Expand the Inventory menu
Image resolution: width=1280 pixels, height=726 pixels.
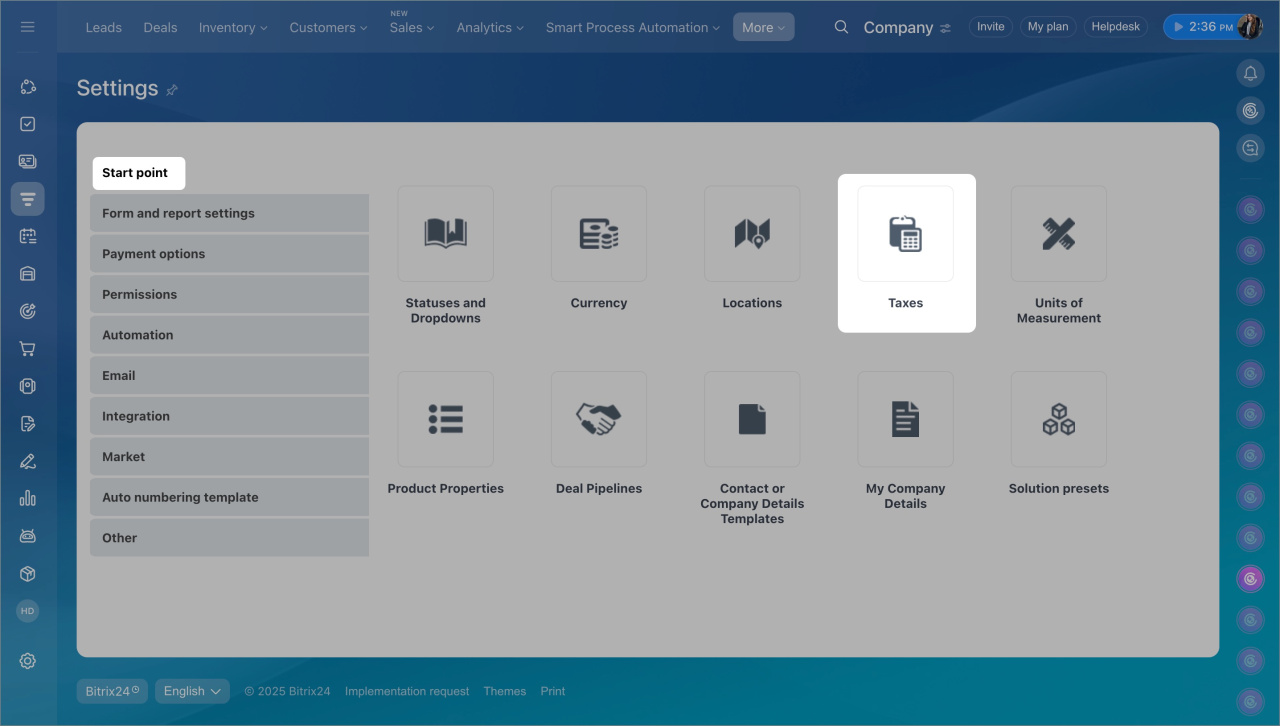point(233,27)
